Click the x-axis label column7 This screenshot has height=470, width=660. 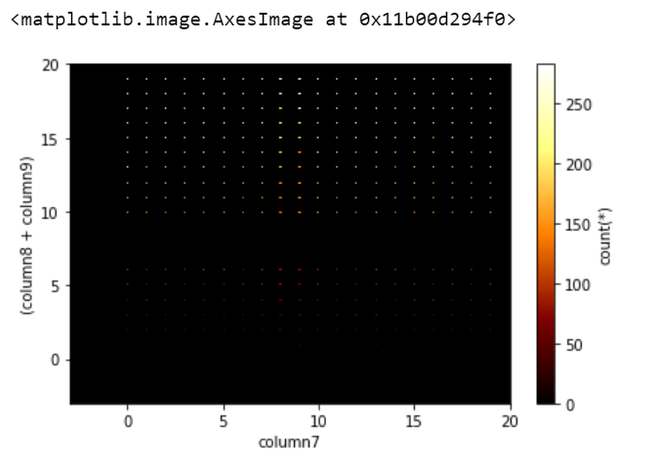click(x=289, y=442)
